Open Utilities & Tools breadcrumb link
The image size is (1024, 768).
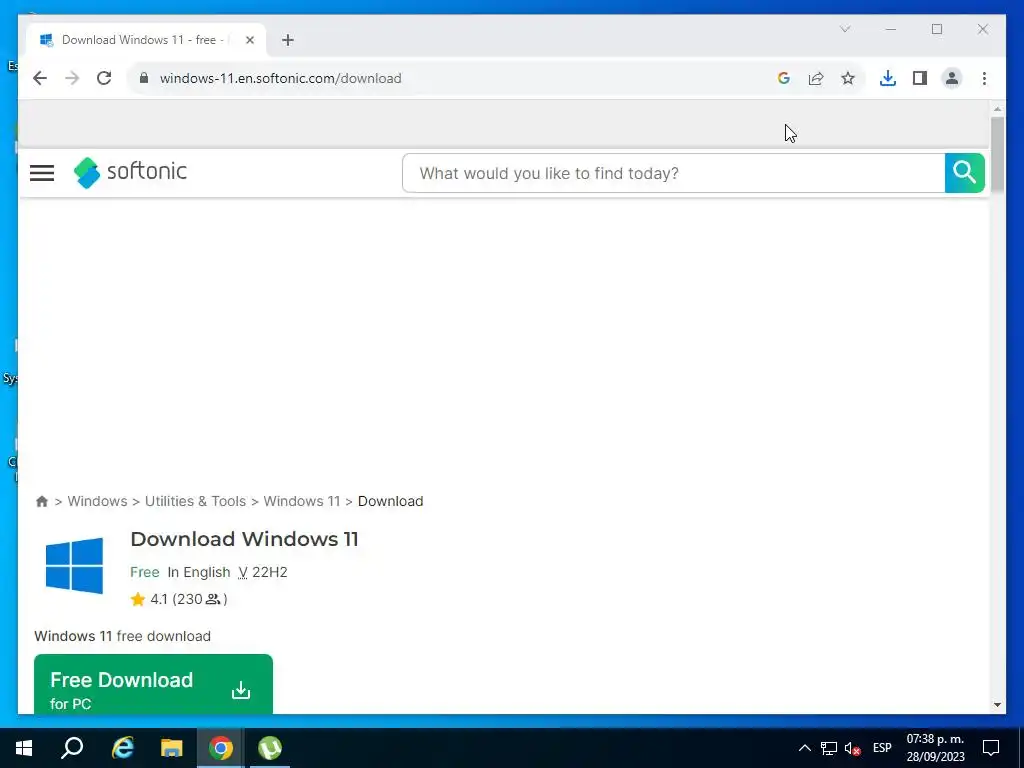click(195, 501)
